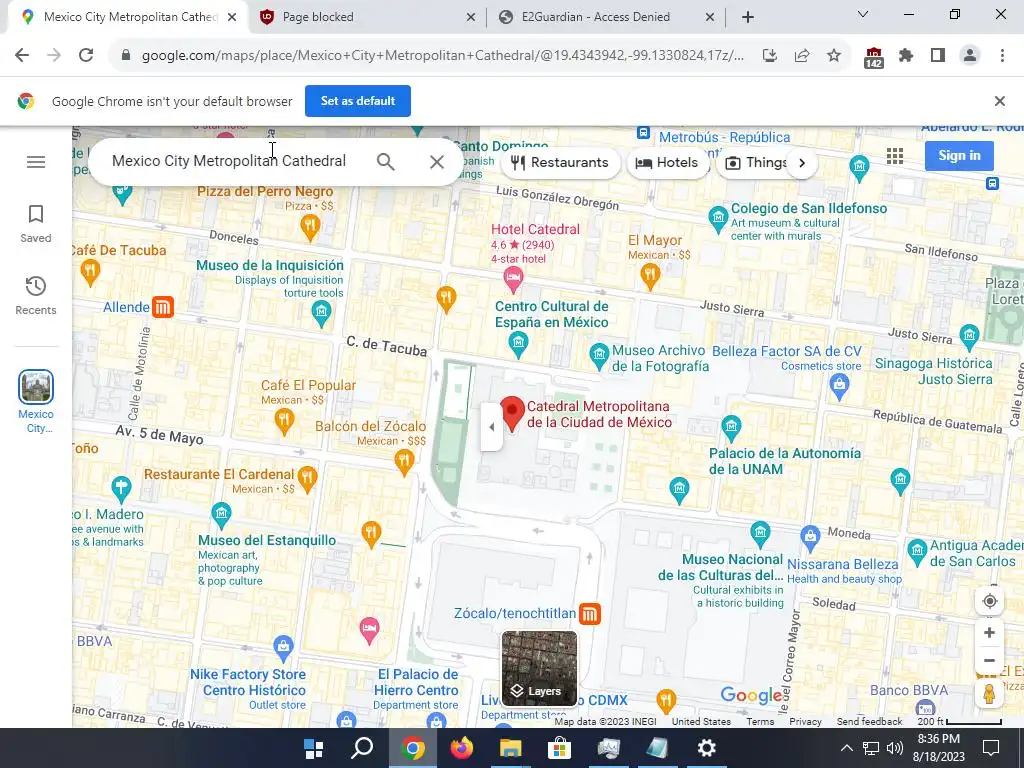Click the Hotel Catedral pin
This screenshot has width=1024, height=768.
click(x=513, y=280)
